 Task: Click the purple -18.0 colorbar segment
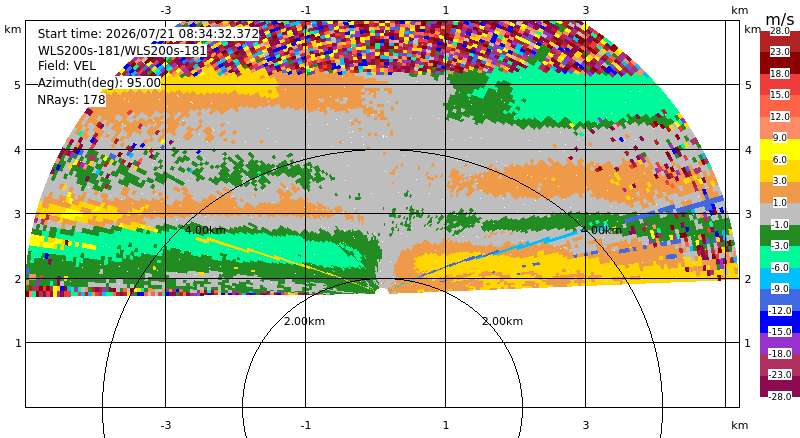[x=780, y=343]
